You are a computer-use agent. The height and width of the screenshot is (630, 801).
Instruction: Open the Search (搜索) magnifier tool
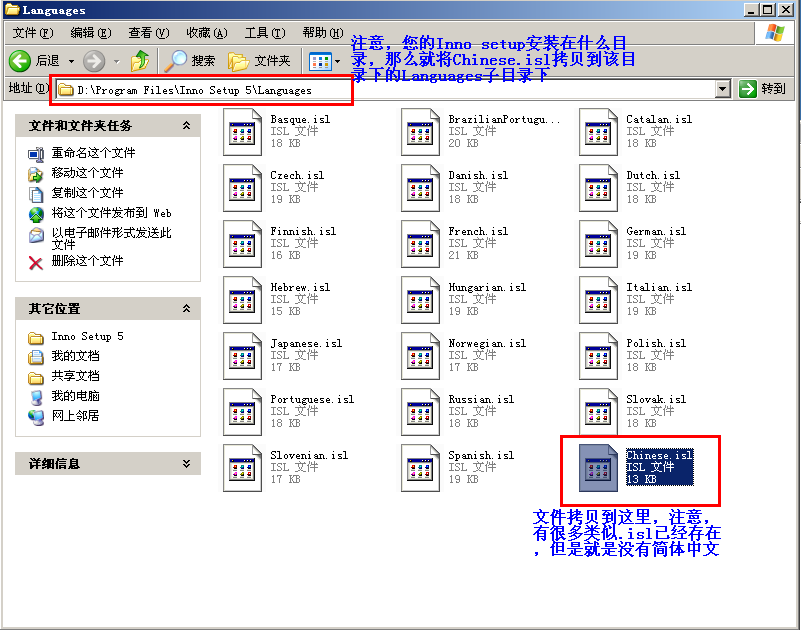[190, 61]
